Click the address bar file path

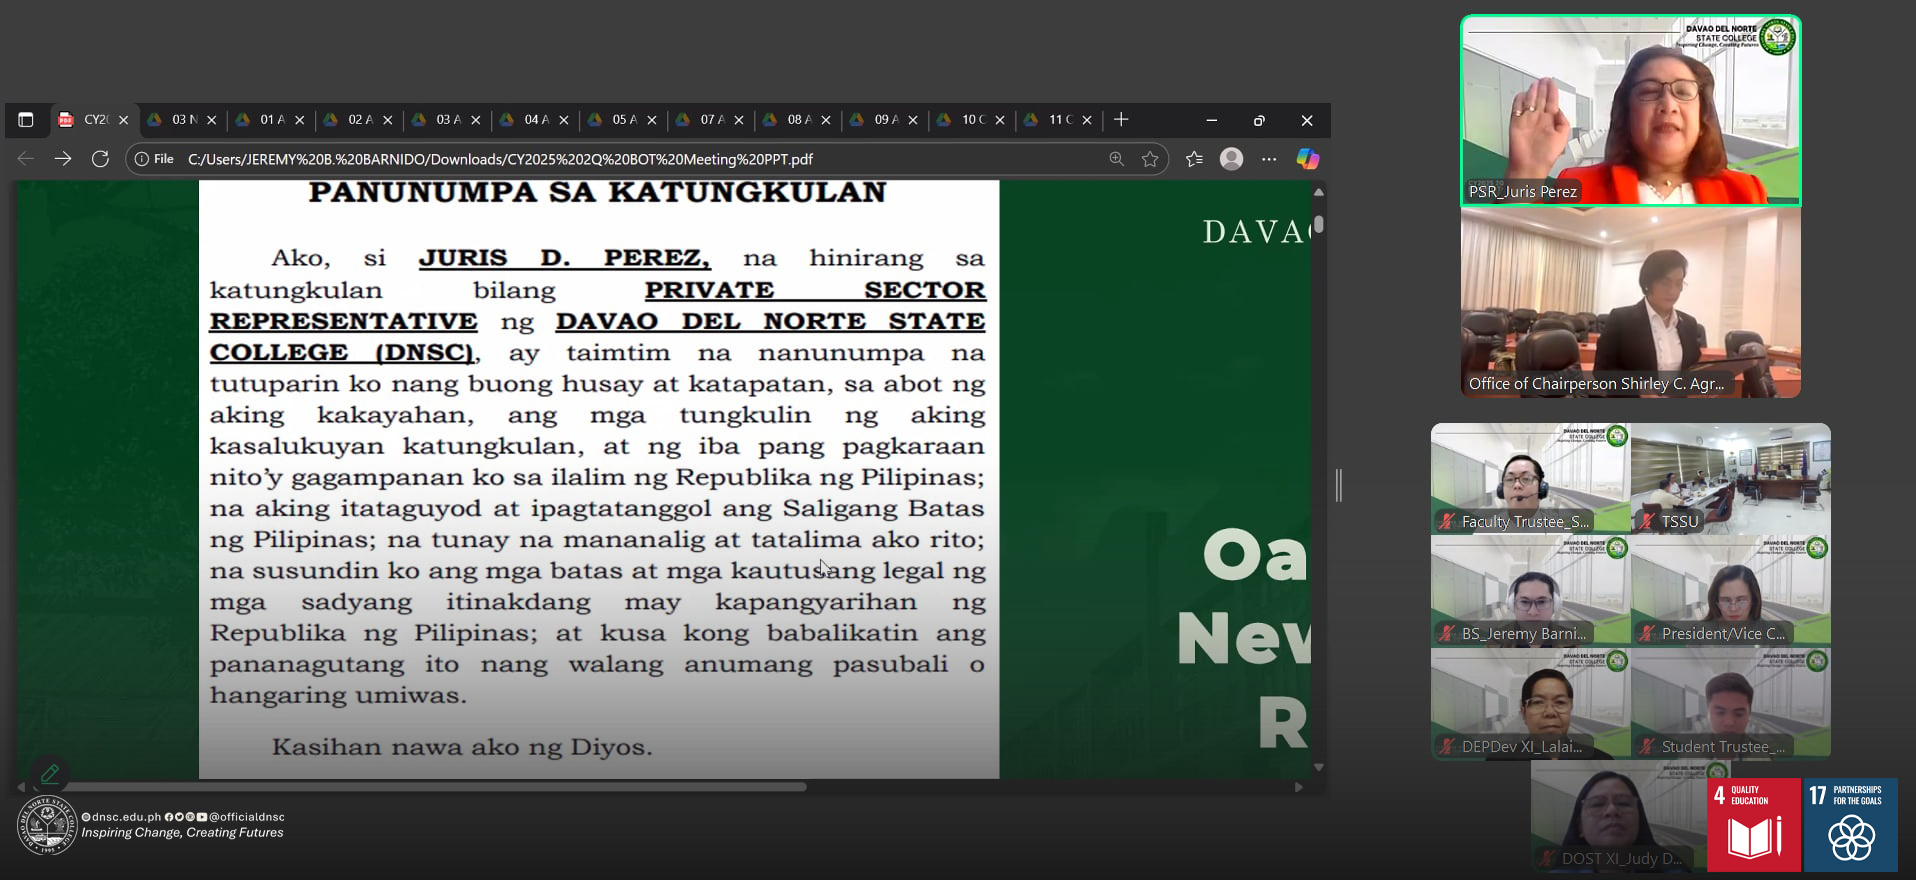(500, 159)
